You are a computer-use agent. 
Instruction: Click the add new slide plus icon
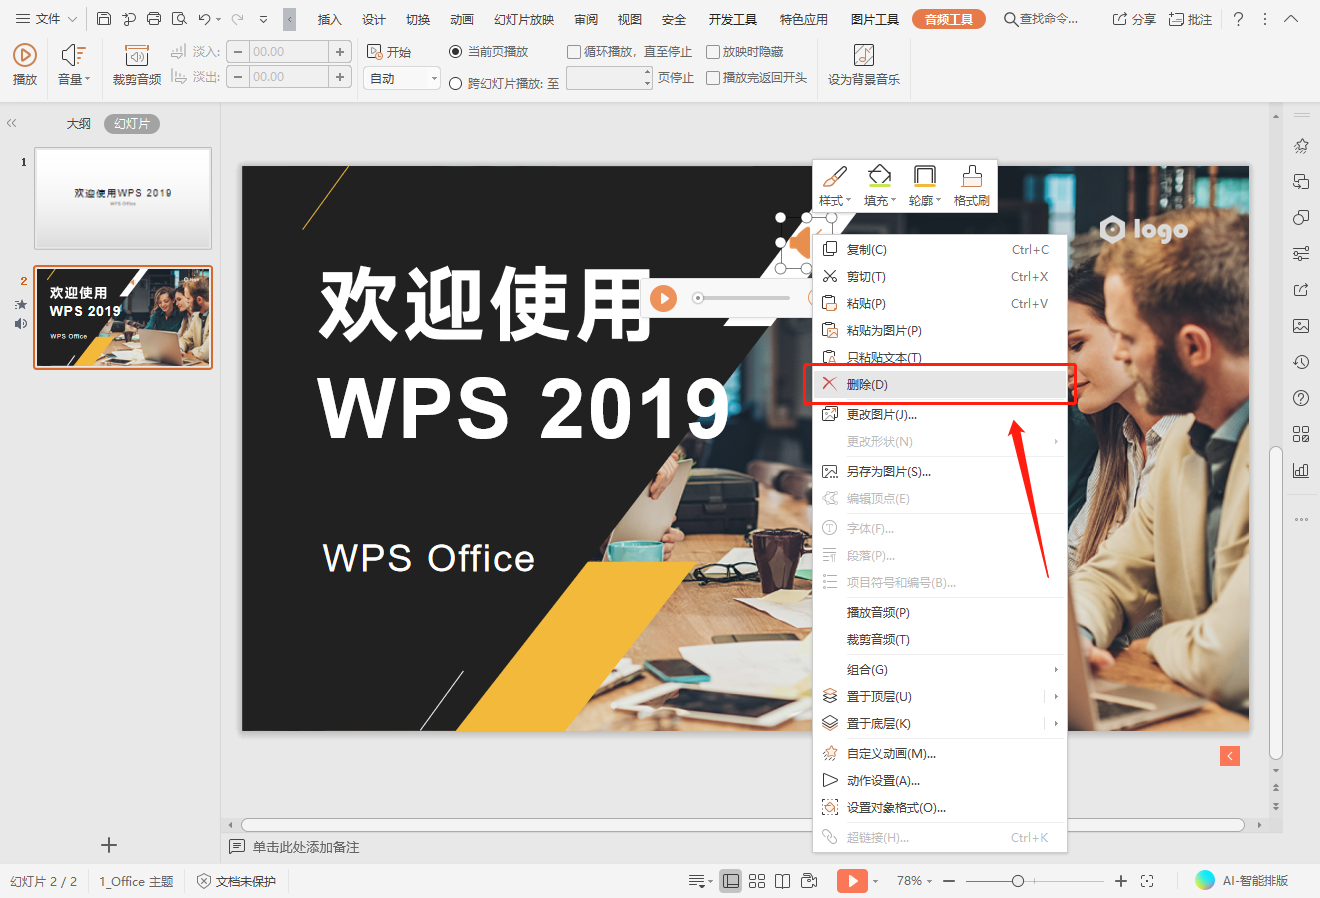(x=109, y=845)
